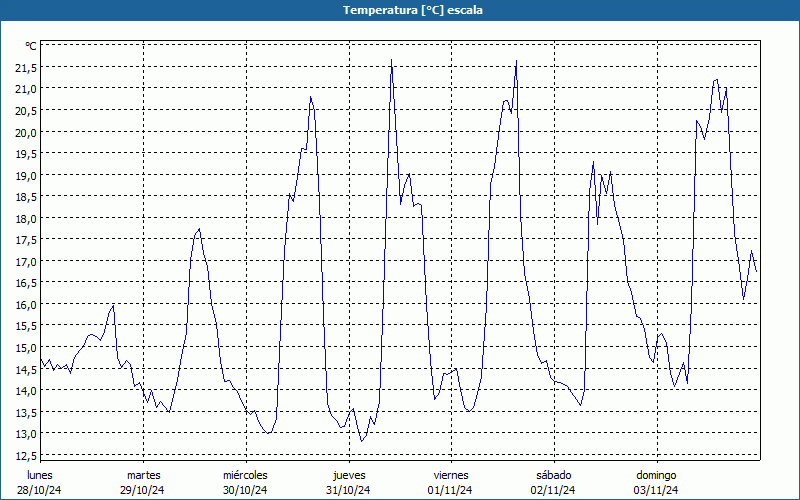Click the "viernes" day label
The width and height of the screenshot is (800, 500).
click(451, 475)
